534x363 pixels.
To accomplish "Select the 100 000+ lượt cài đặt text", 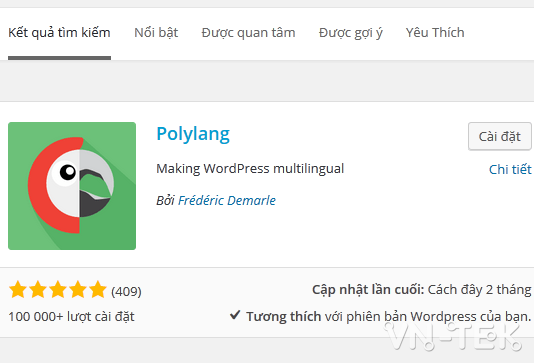I will (72, 317).
